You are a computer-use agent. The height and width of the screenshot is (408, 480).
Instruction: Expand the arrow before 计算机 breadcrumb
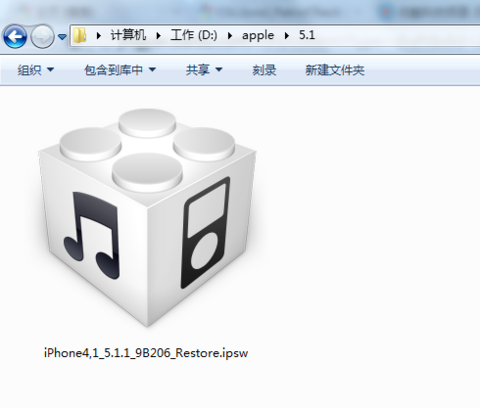98,35
